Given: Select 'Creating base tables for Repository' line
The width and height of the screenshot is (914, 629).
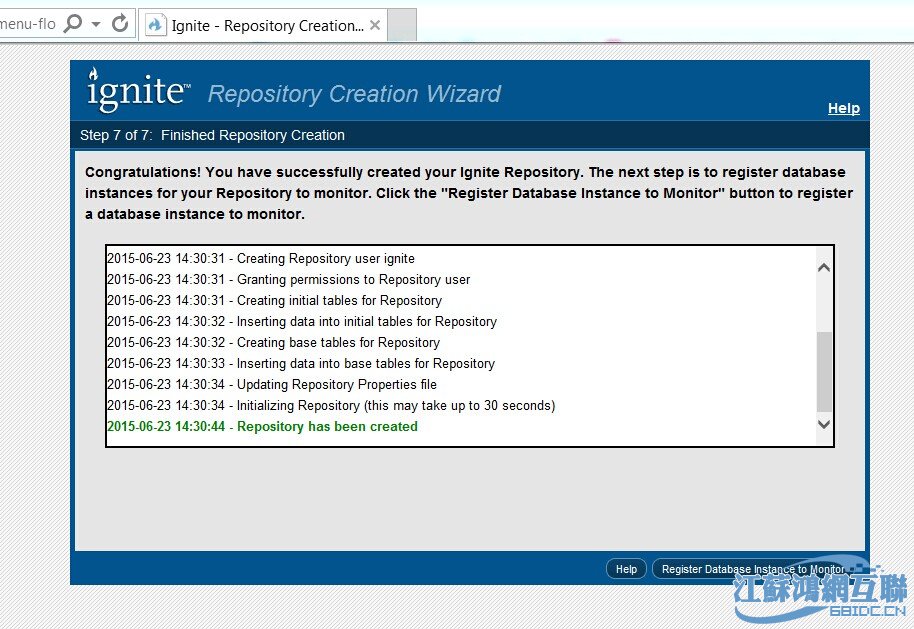Looking at the screenshot, I should coord(273,342).
